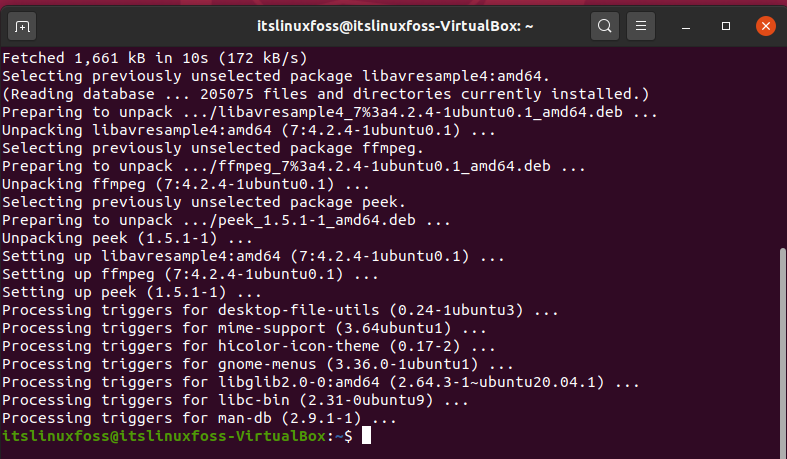
Task: Click the 'Unpacking ffmpeg' output line
Action: pos(186,184)
